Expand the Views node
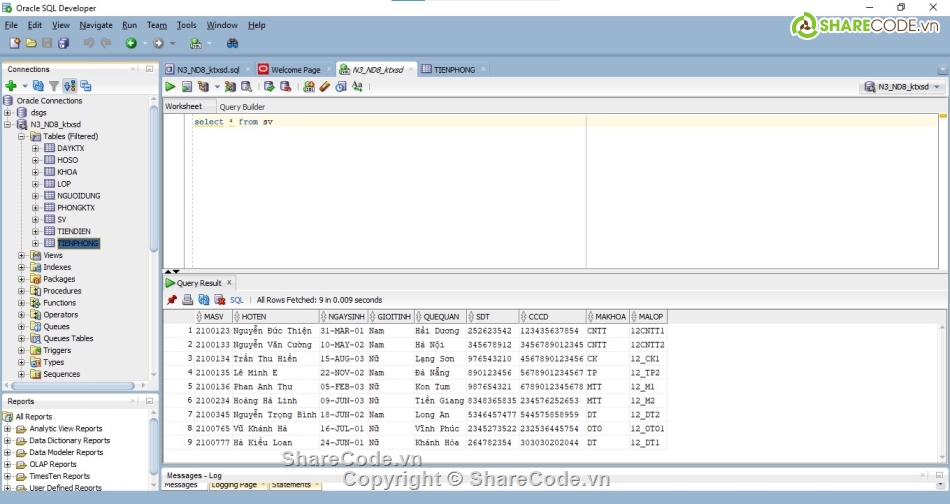Image resolution: width=950 pixels, height=504 pixels. click(21, 255)
